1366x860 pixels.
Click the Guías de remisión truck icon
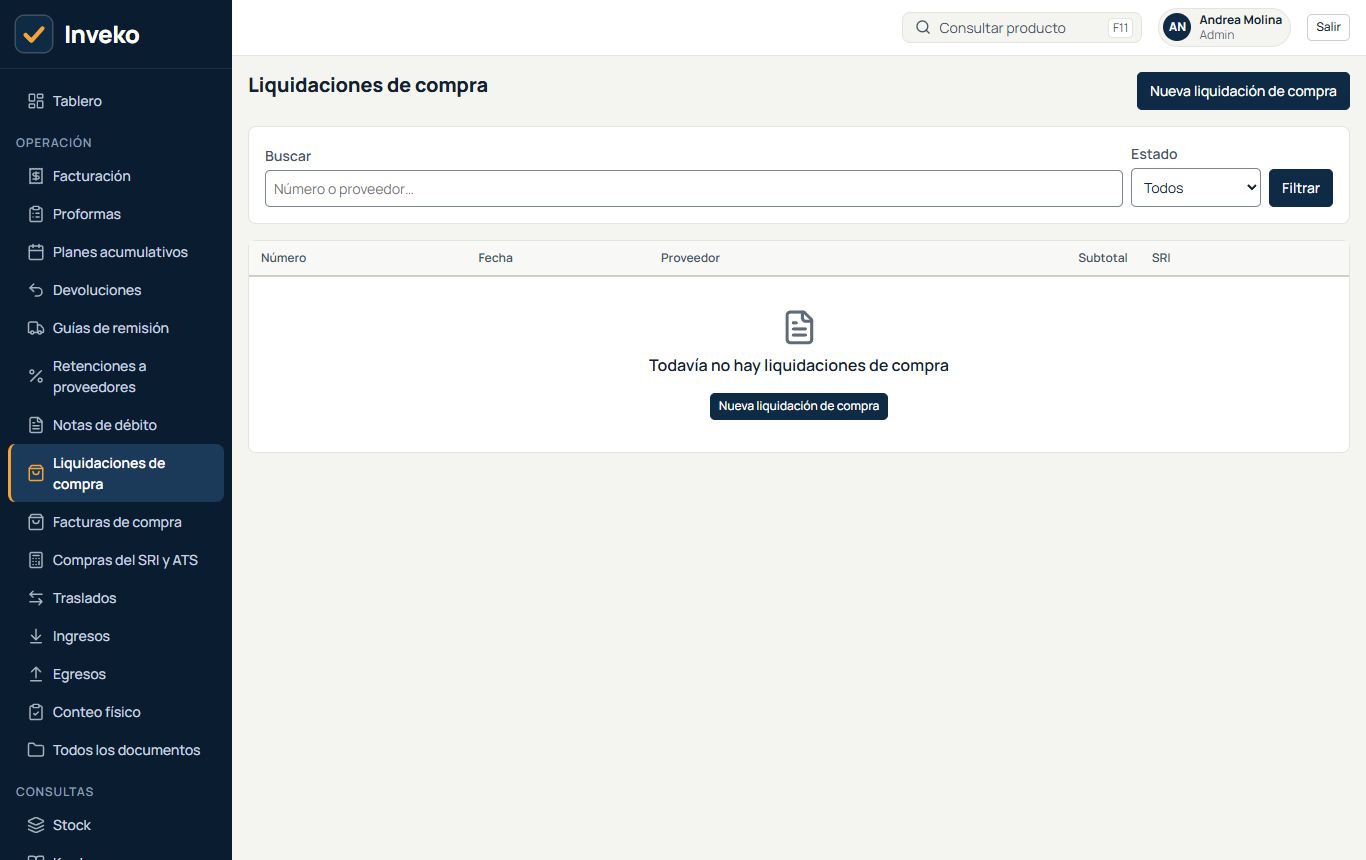(36, 328)
